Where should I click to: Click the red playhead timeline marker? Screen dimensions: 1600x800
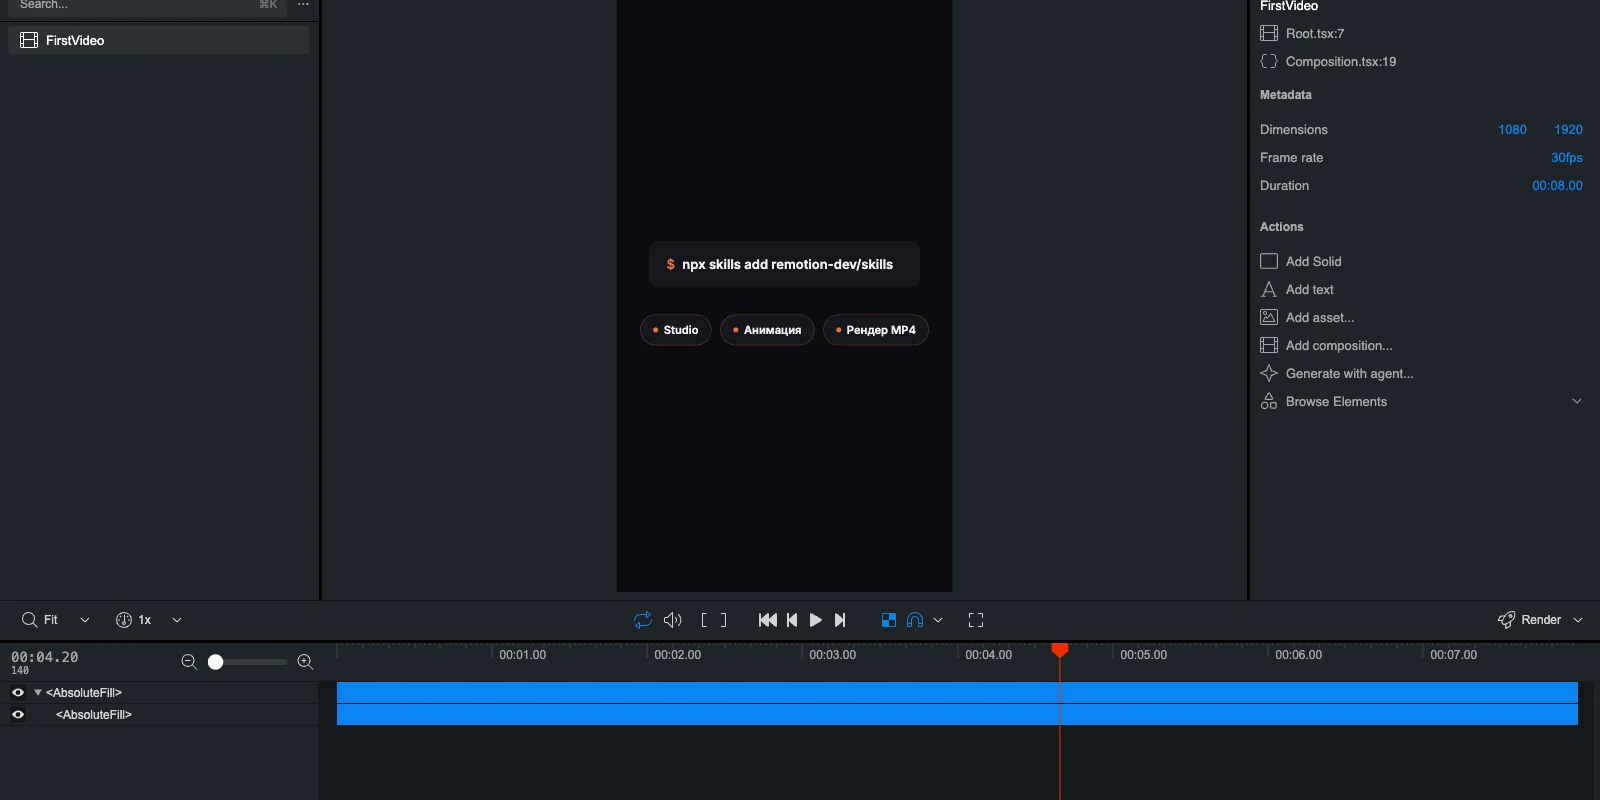[x=1060, y=650]
